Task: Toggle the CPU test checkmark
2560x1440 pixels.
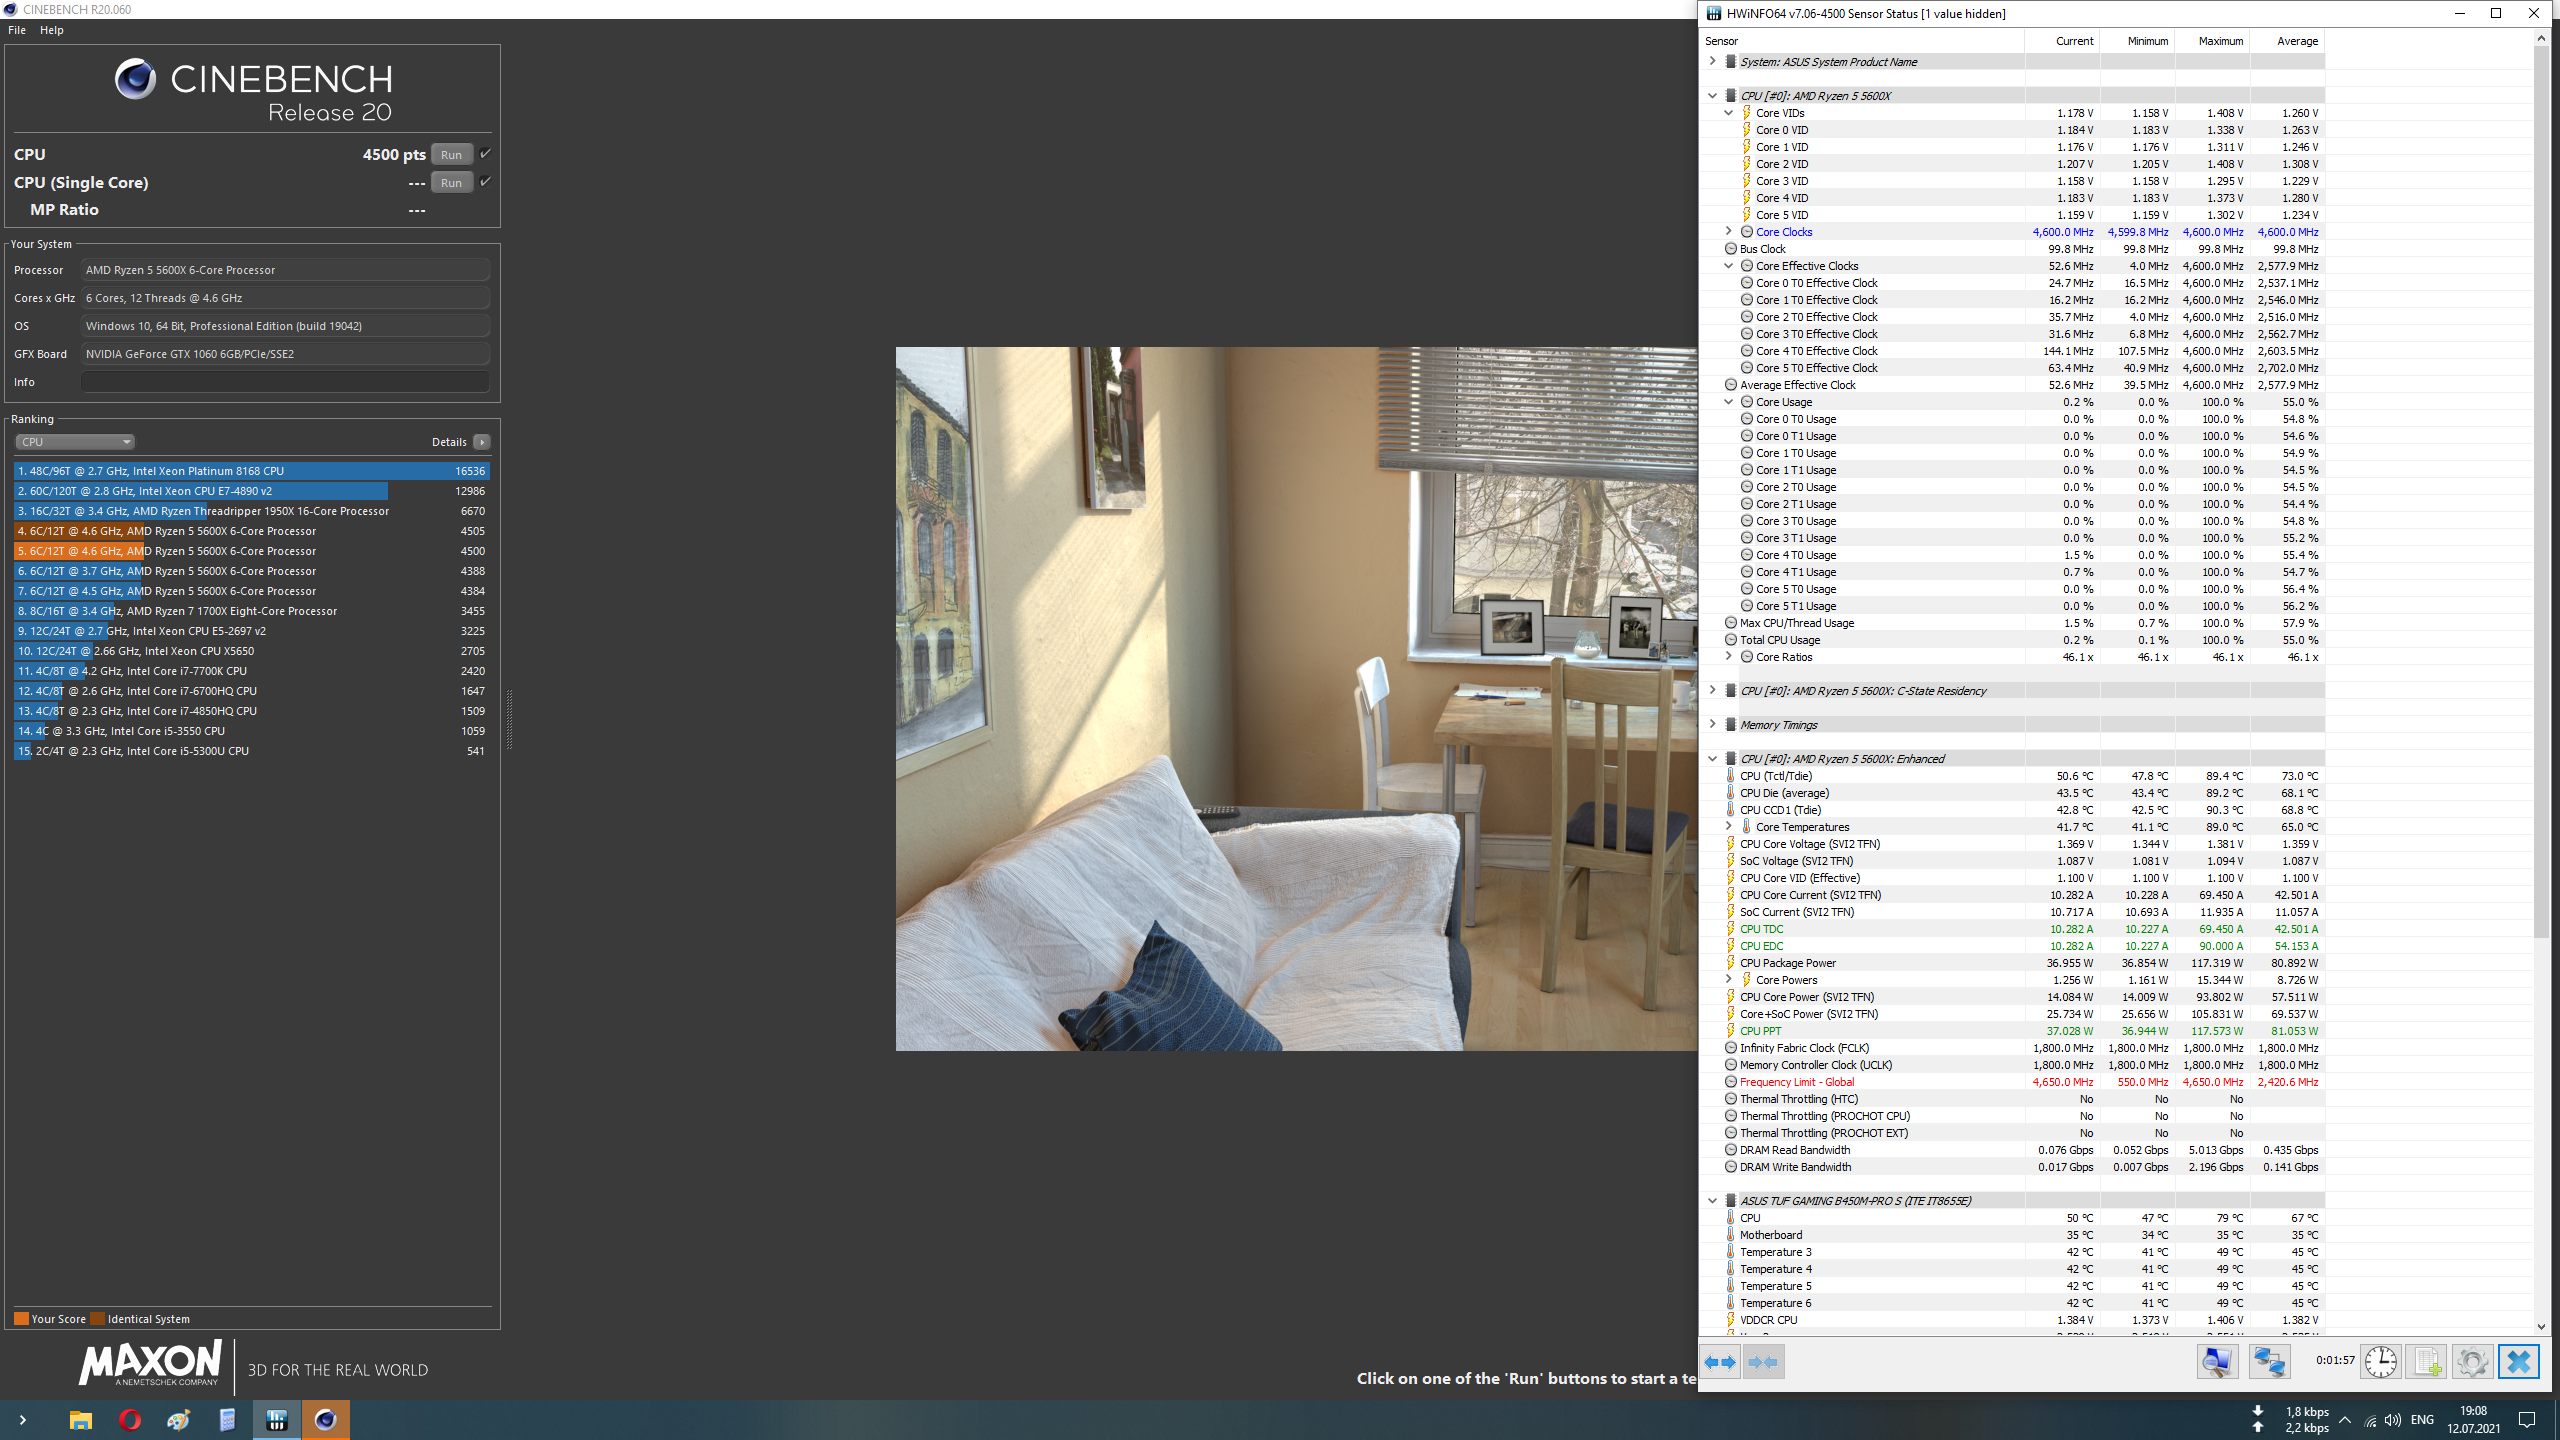Action: [486, 154]
